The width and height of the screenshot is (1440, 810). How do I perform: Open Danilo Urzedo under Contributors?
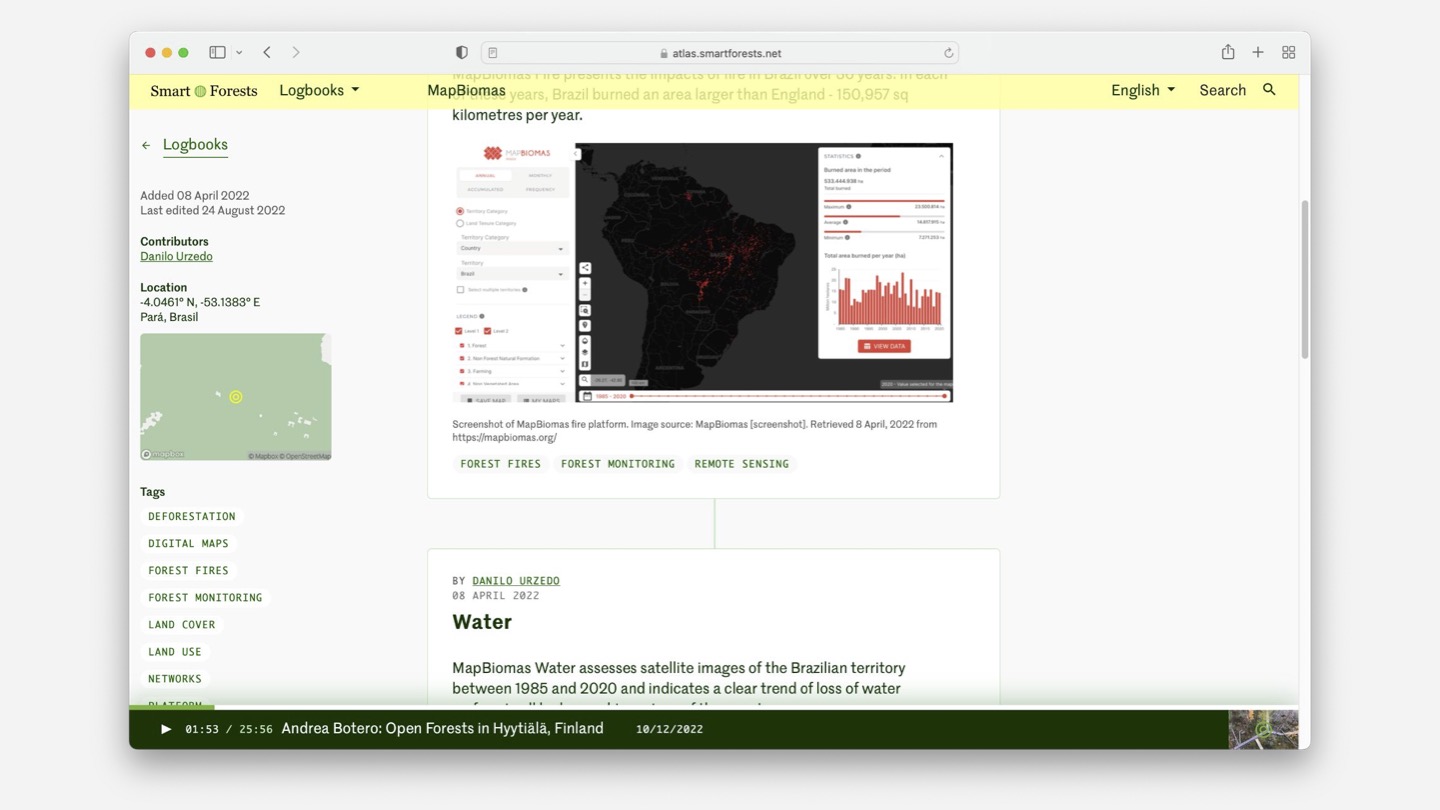tap(176, 256)
